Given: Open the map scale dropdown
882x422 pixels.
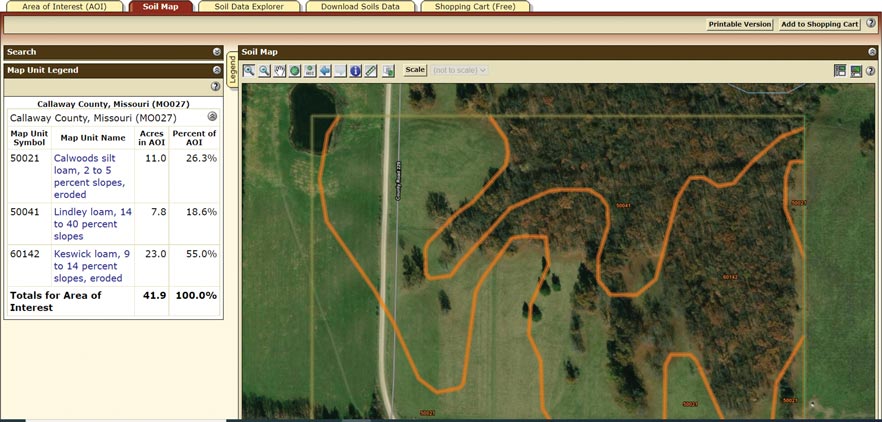Looking at the screenshot, I should pos(459,70).
